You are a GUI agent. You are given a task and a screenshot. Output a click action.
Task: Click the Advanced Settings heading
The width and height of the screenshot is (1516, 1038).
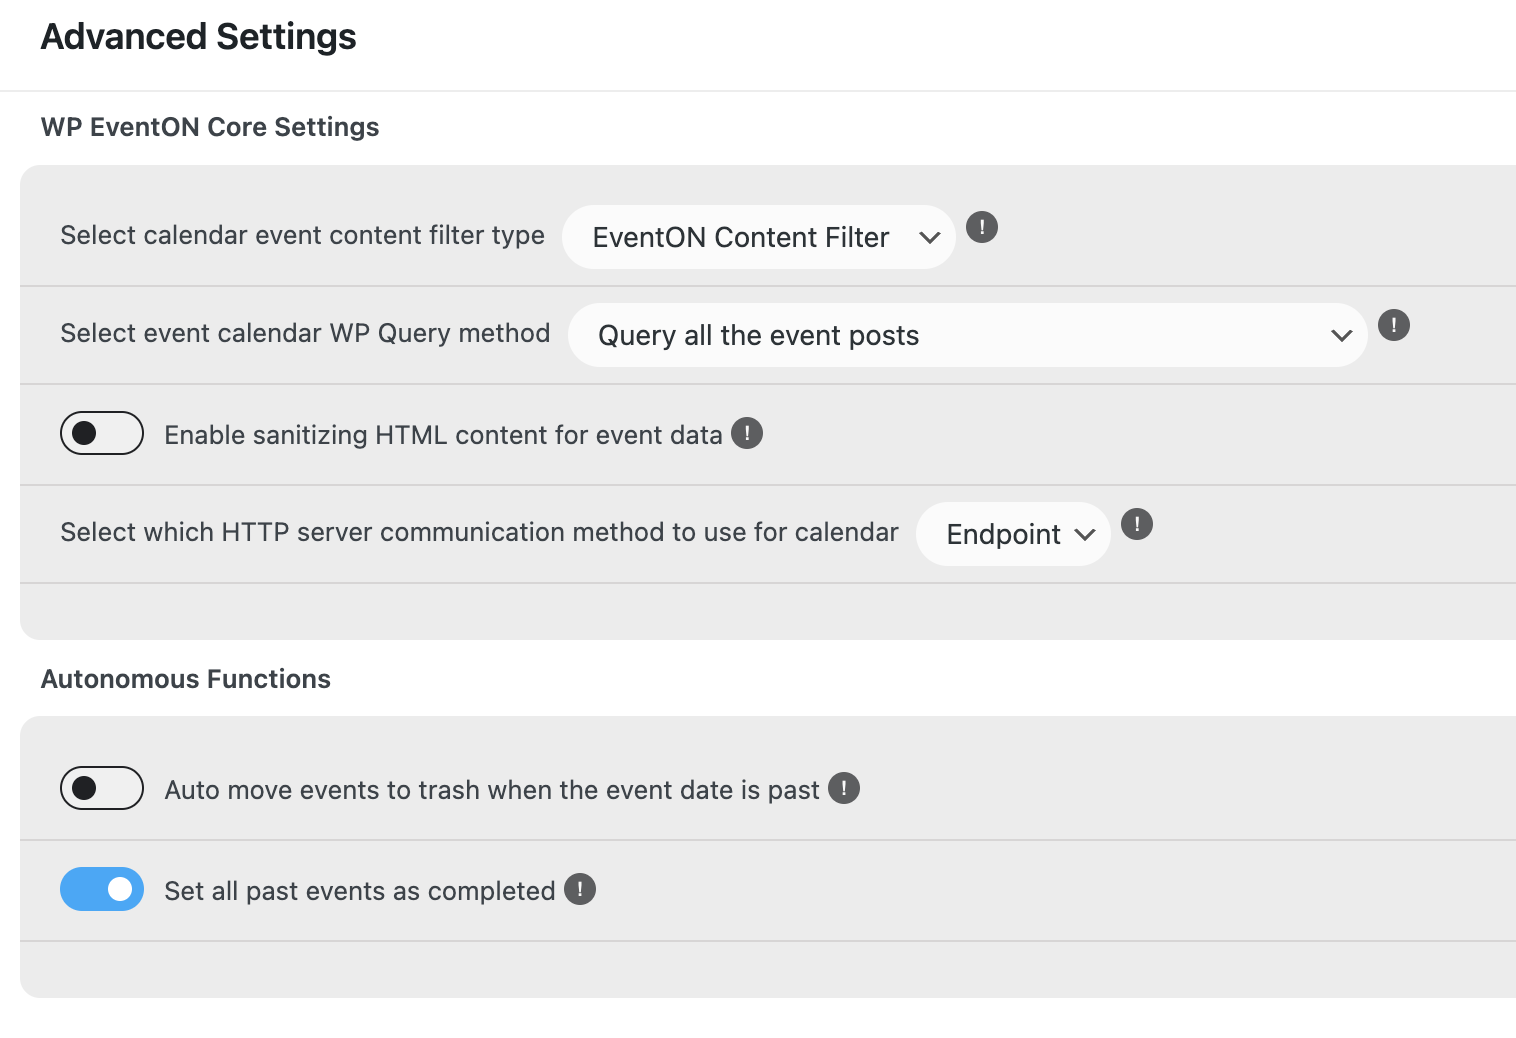click(198, 37)
